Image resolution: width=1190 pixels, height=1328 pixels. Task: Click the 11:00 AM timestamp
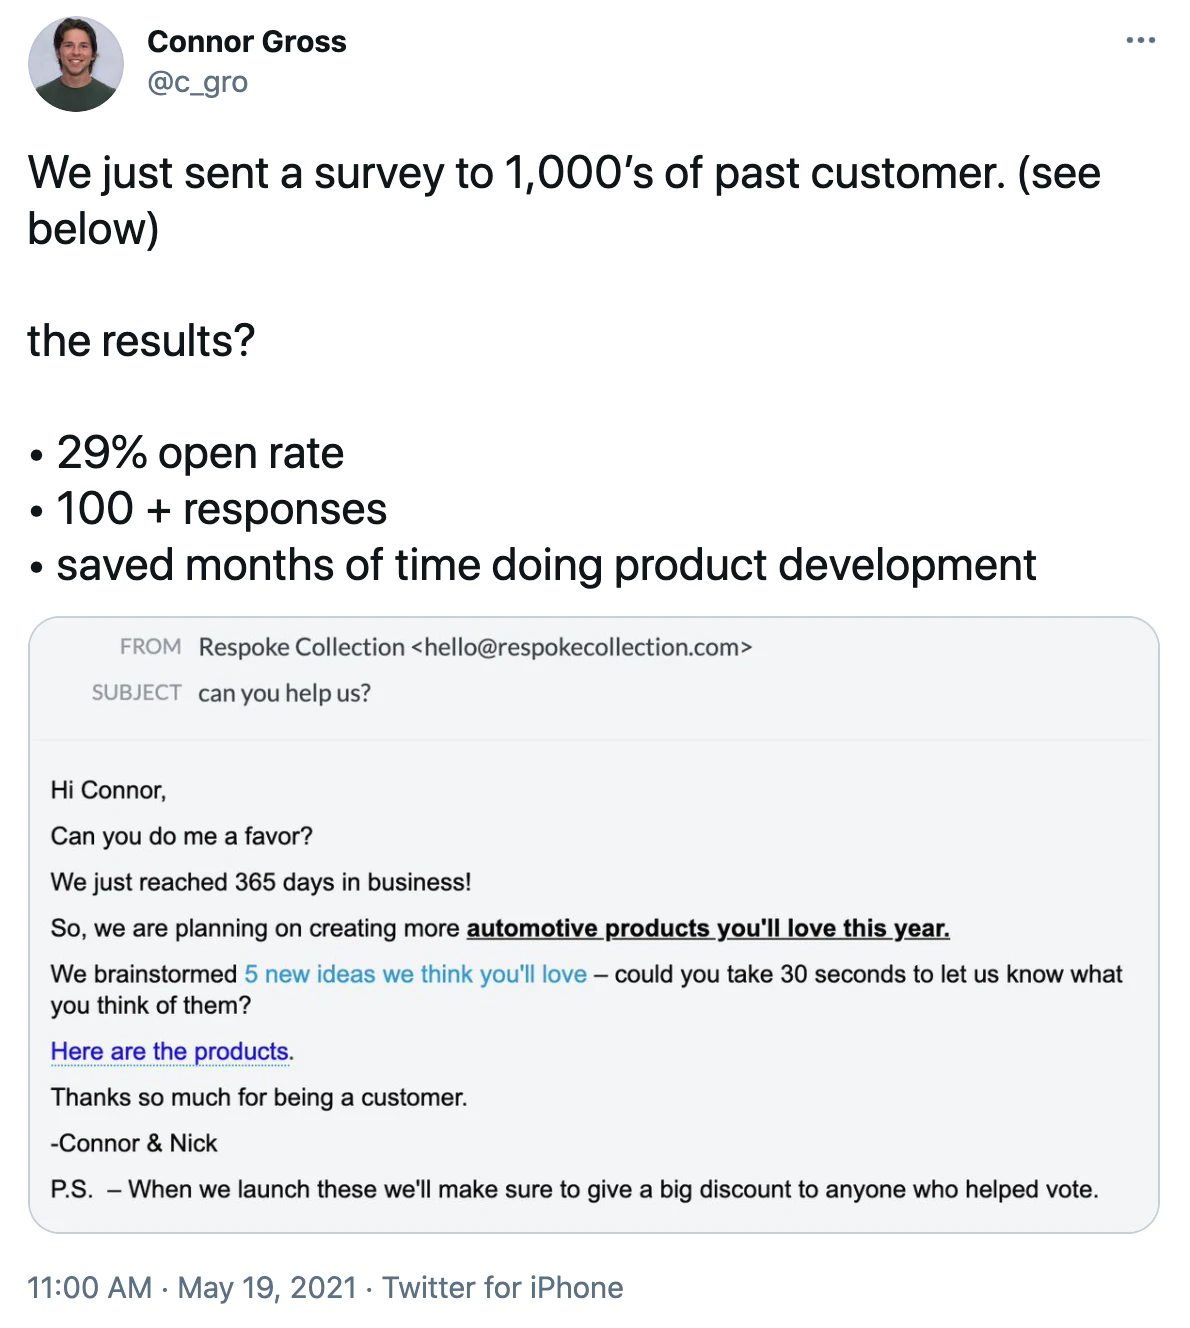click(x=89, y=1287)
